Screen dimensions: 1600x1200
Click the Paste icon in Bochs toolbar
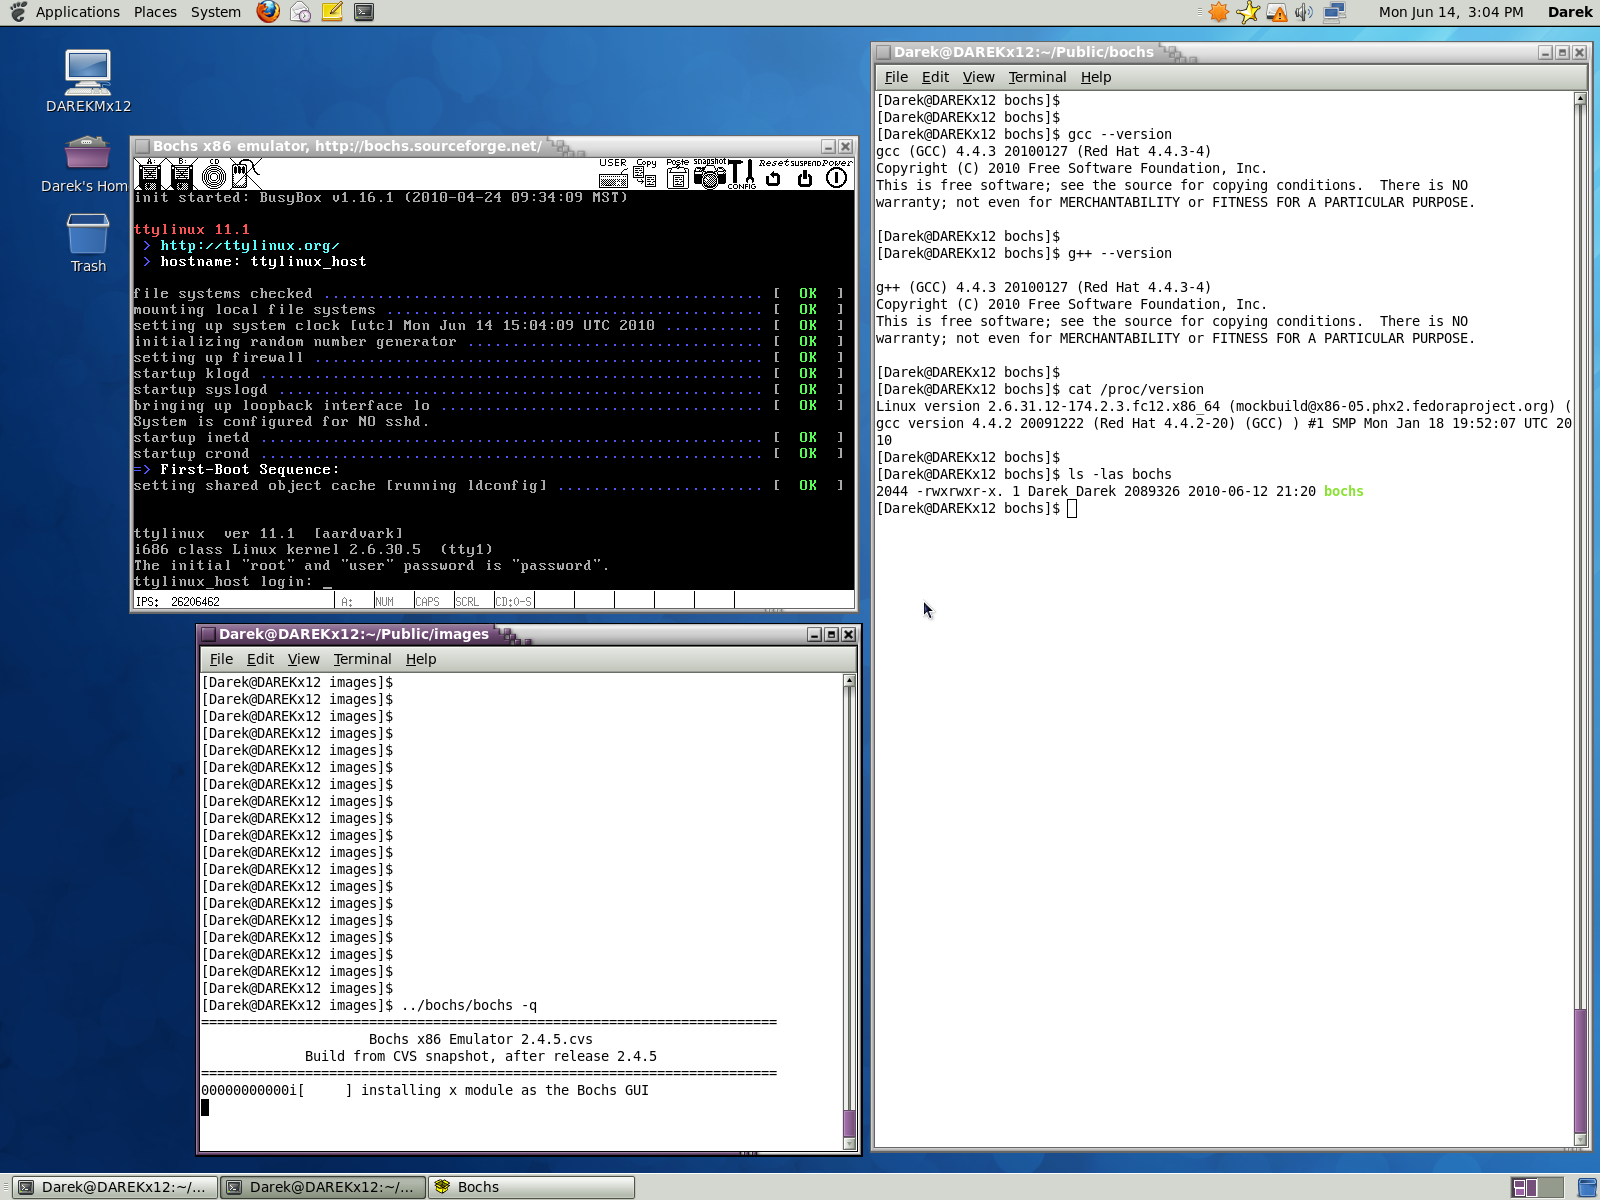point(677,174)
